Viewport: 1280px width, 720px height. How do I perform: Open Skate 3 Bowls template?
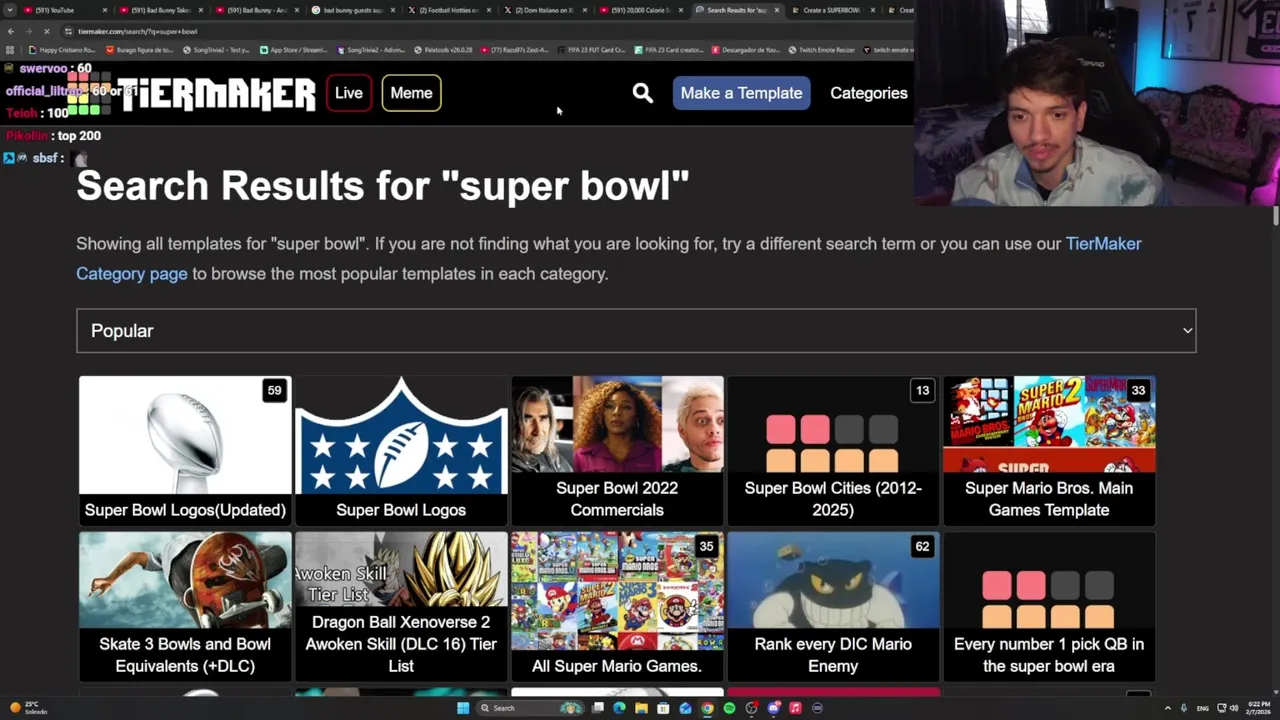(x=185, y=607)
